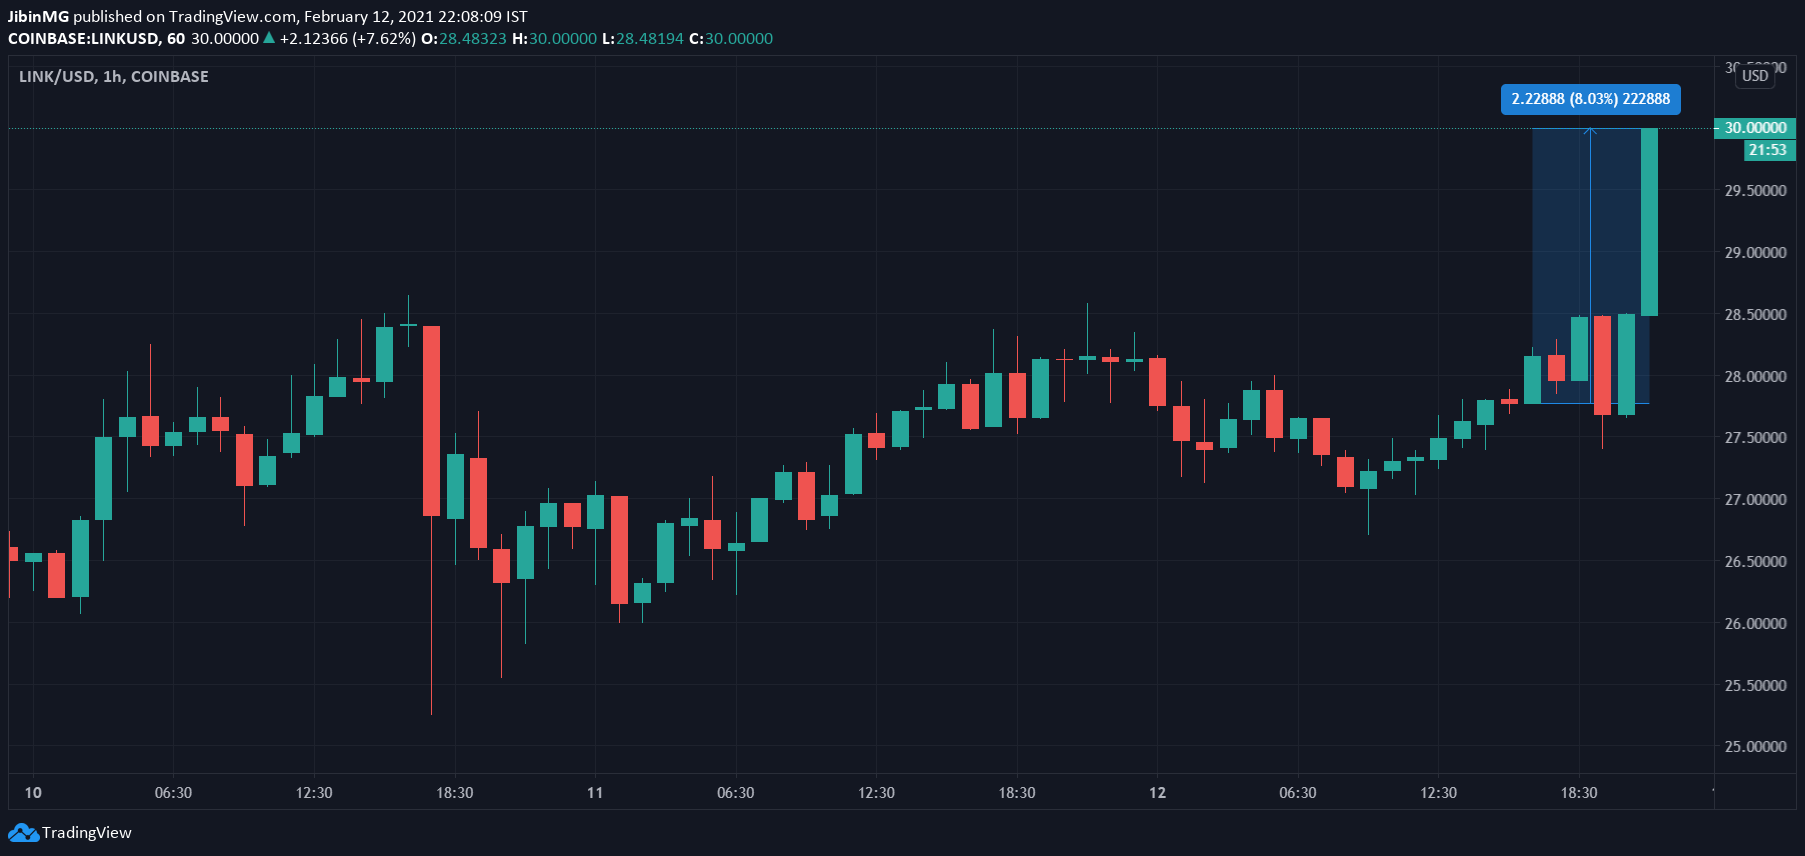Click the green up-triangle change indicator
This screenshot has height=856, width=1805.
tap(268, 38)
